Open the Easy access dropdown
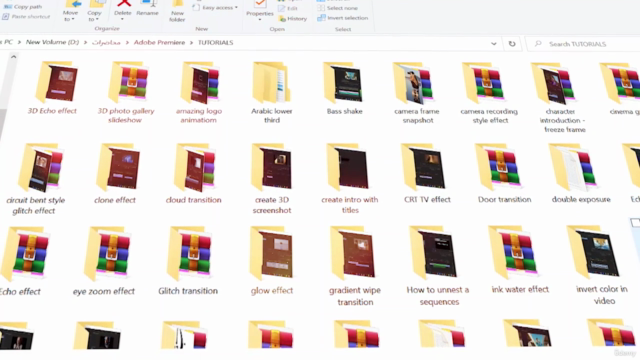The height and width of the screenshot is (360, 640). [x=215, y=8]
